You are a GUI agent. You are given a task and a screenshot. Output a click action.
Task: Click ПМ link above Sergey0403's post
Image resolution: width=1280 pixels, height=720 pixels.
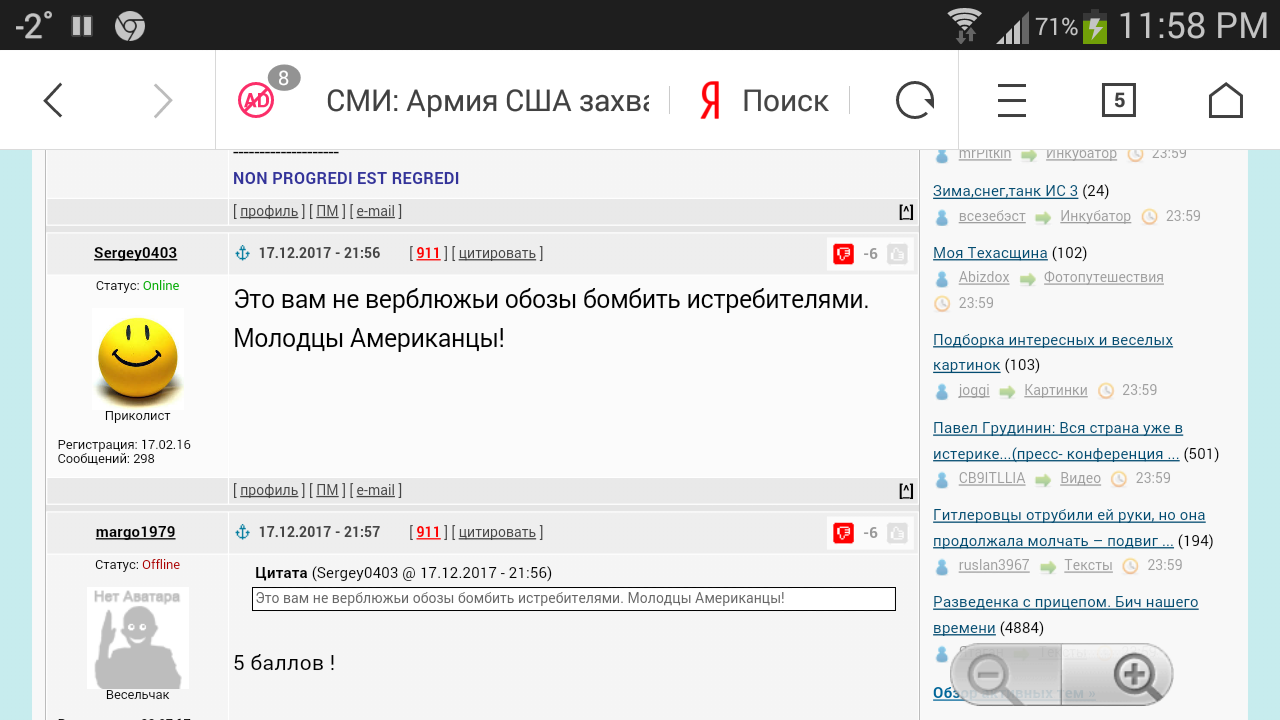[327, 211]
